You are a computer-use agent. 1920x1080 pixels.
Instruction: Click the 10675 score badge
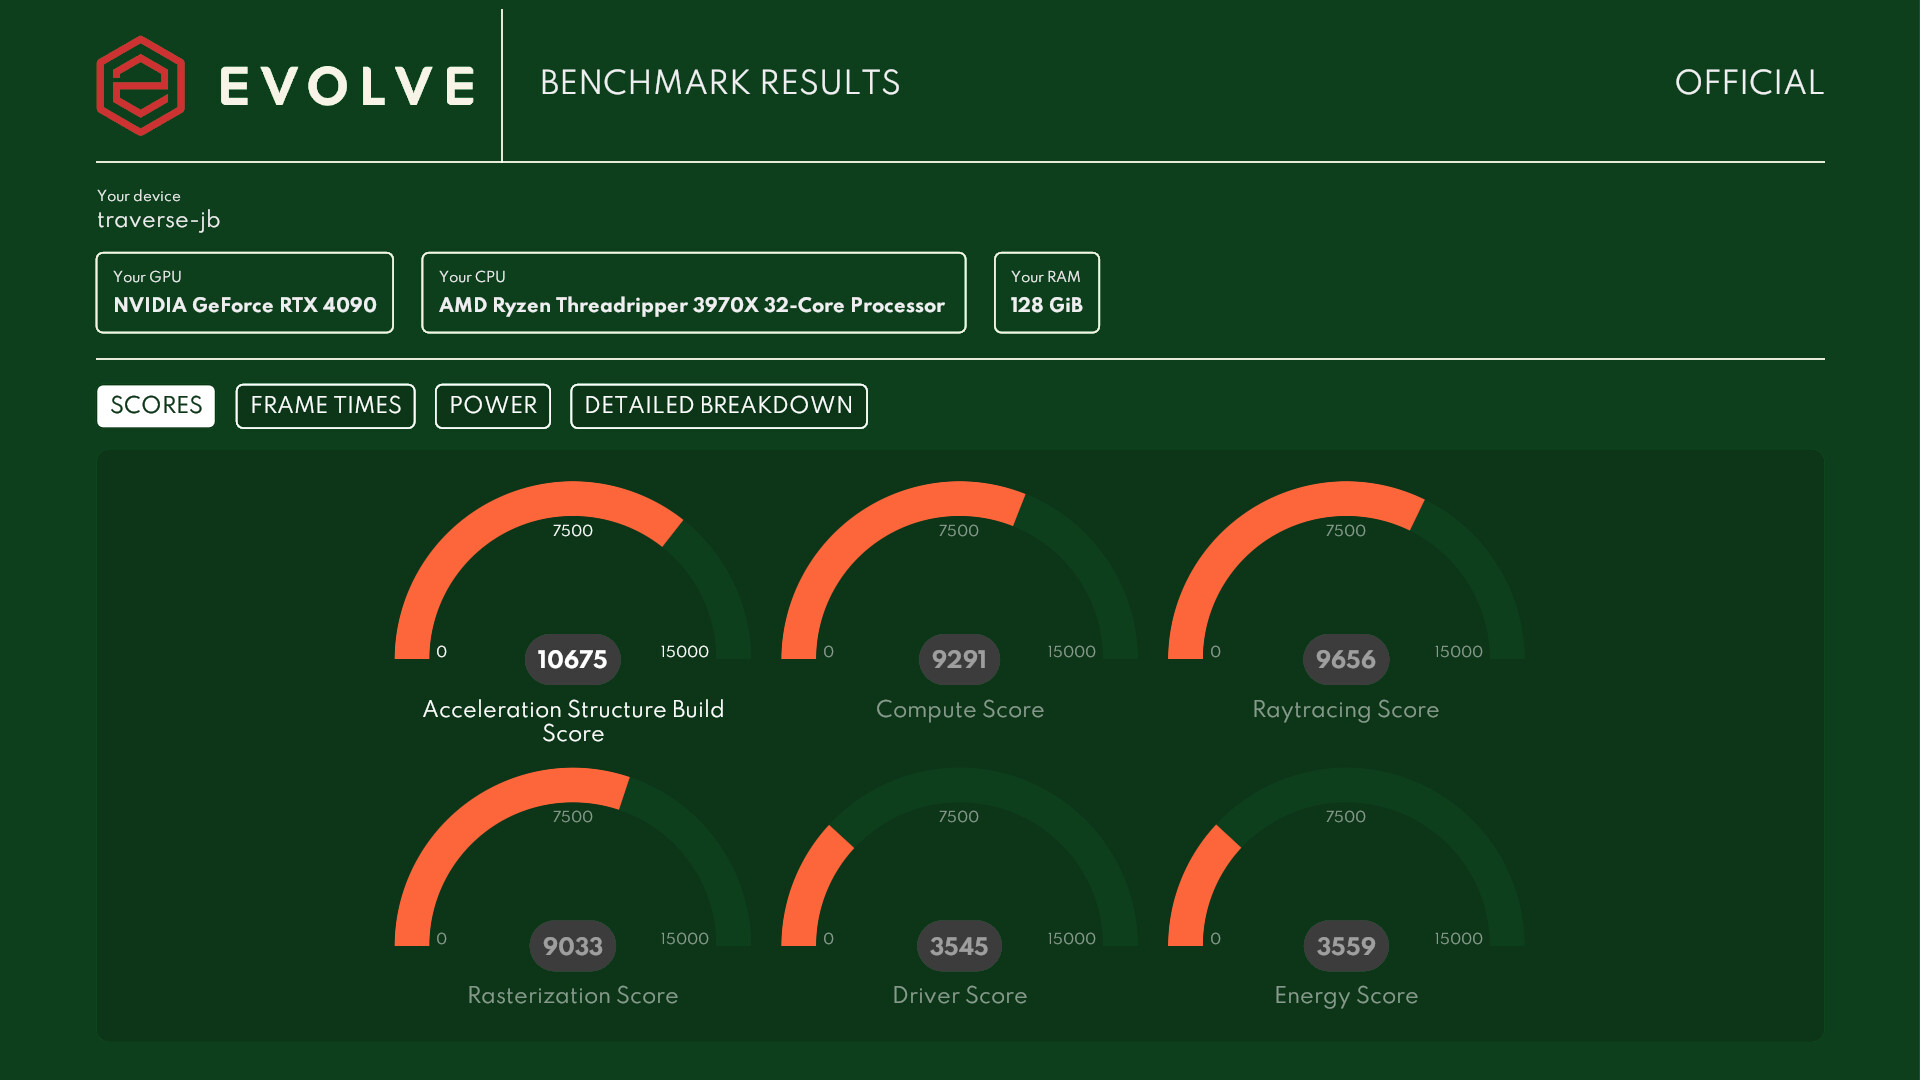[x=572, y=659]
